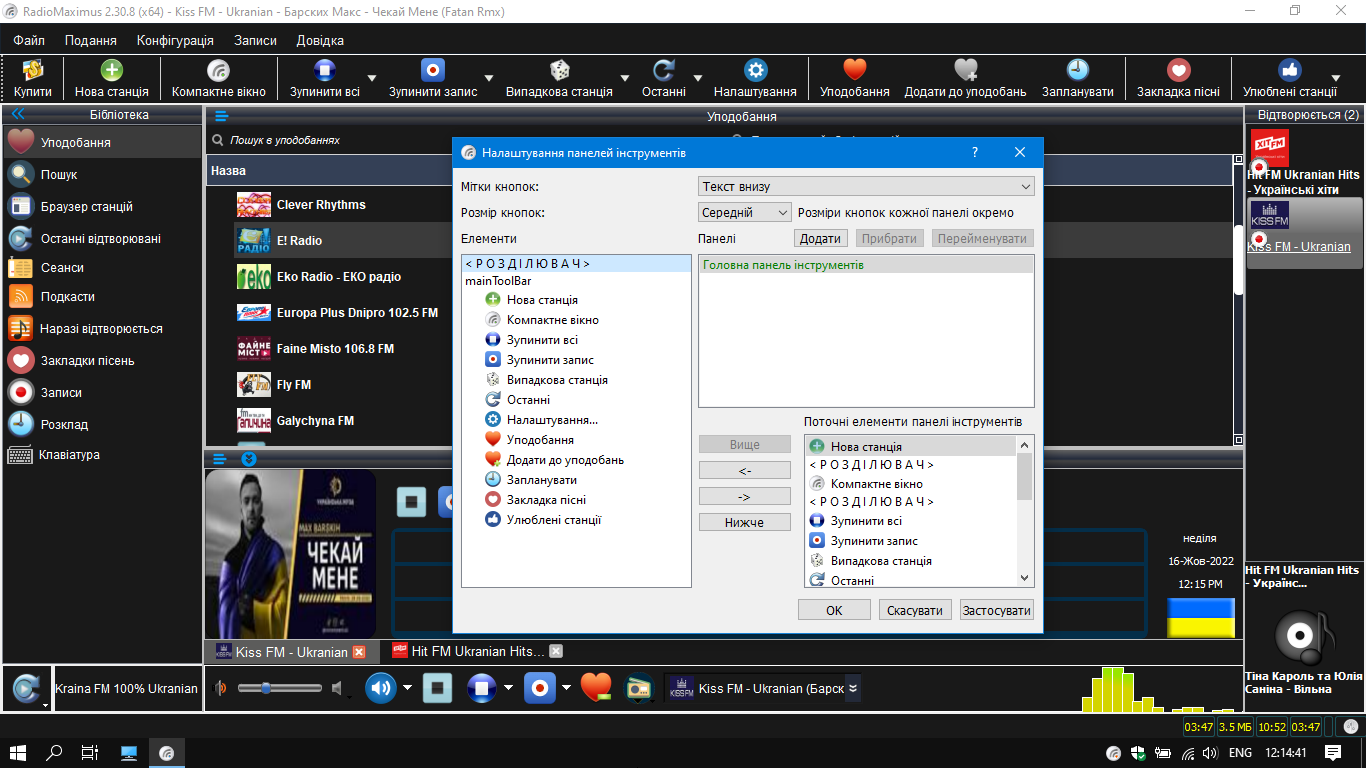Switch to Компактне вікно from the main toolbar
The image size is (1366, 768).
click(x=219, y=79)
